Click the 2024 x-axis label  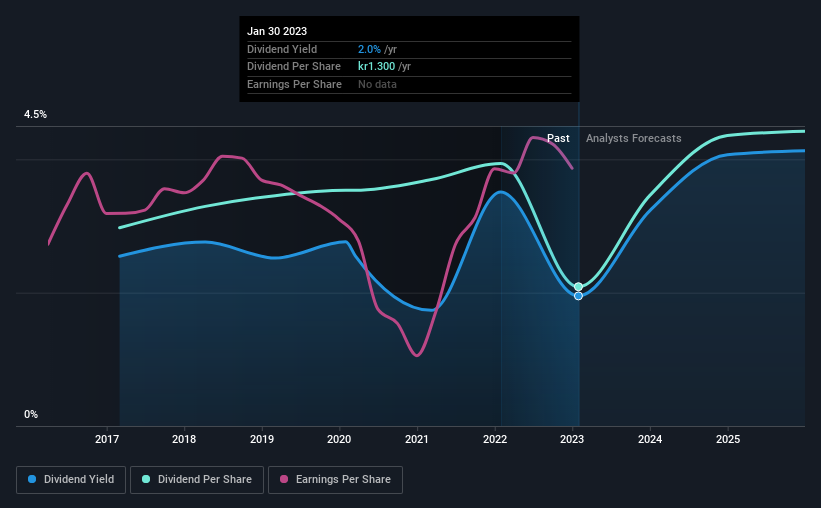tap(650, 439)
